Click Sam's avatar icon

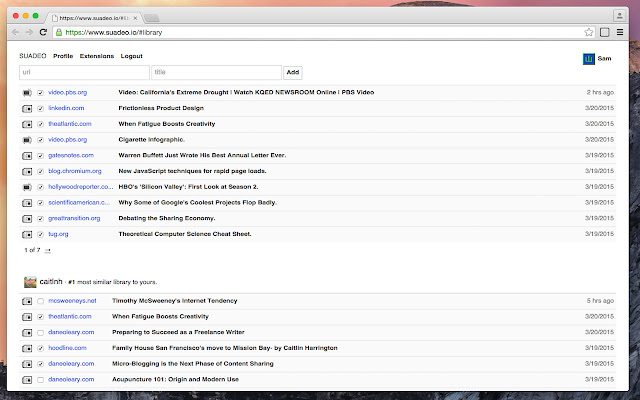pyautogui.click(x=589, y=59)
